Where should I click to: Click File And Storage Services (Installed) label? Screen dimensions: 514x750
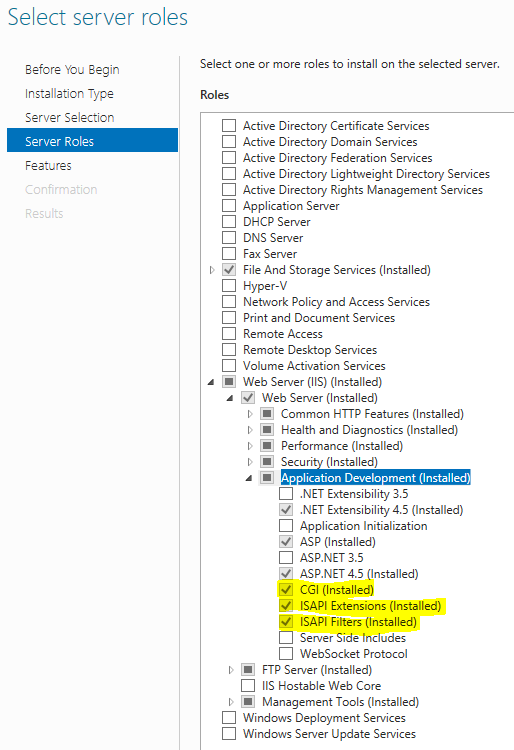[x=337, y=270]
